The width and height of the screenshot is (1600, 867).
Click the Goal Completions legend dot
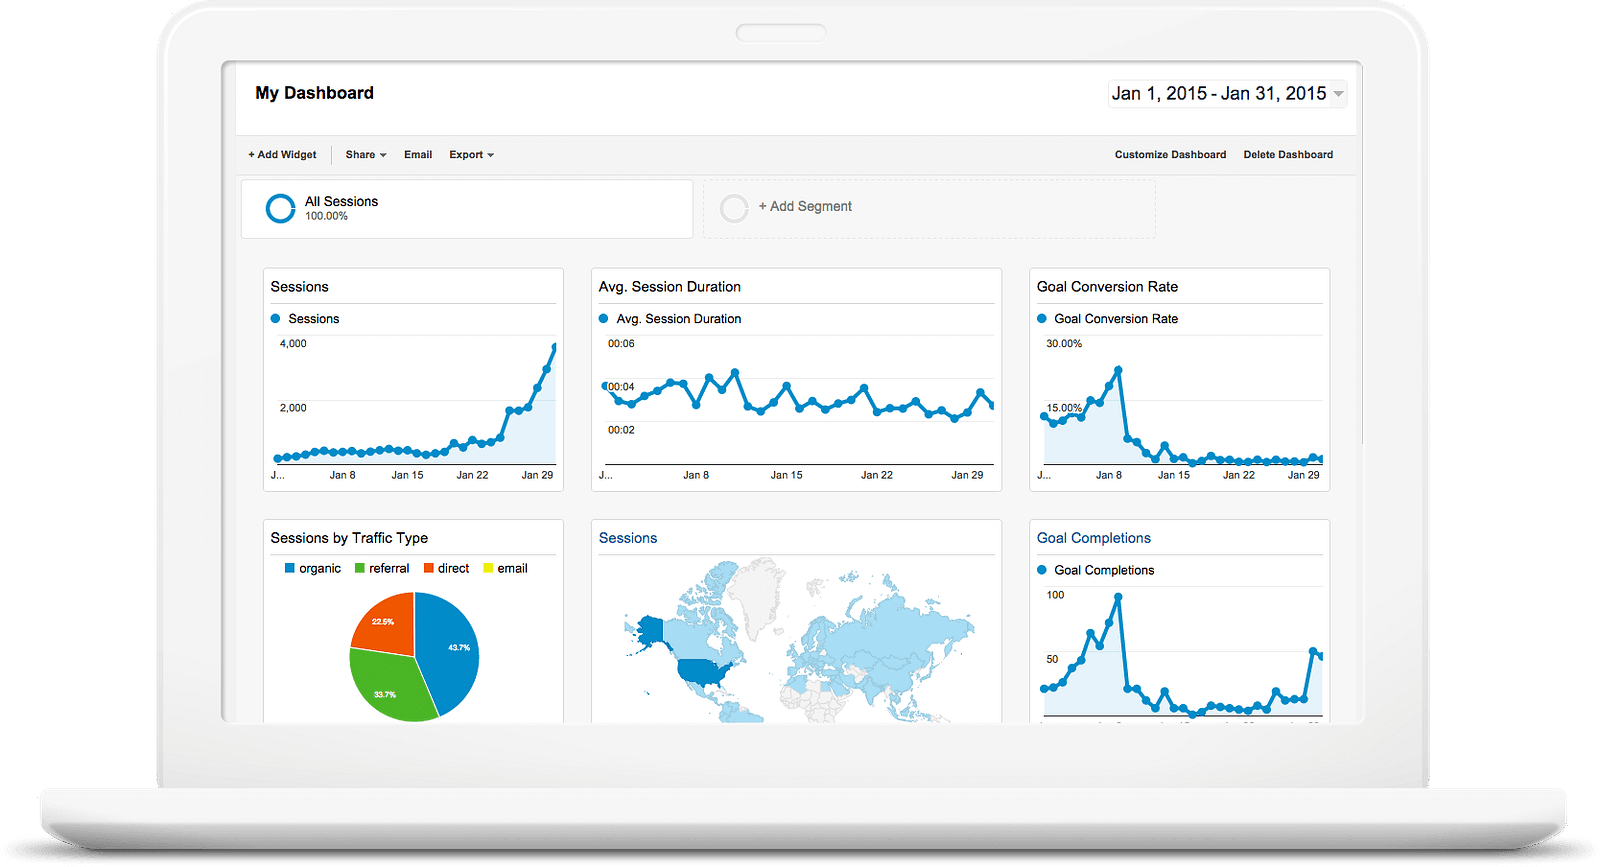1042,570
